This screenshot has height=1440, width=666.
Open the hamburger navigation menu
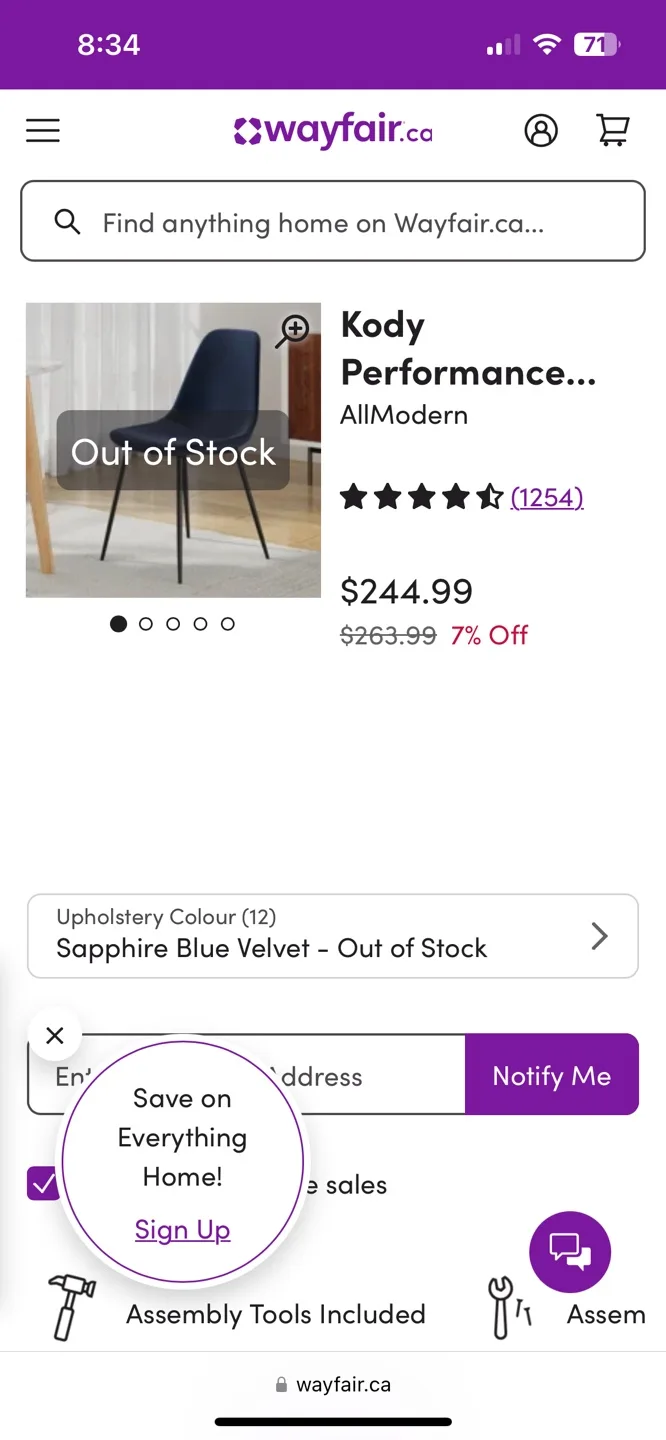pos(42,130)
